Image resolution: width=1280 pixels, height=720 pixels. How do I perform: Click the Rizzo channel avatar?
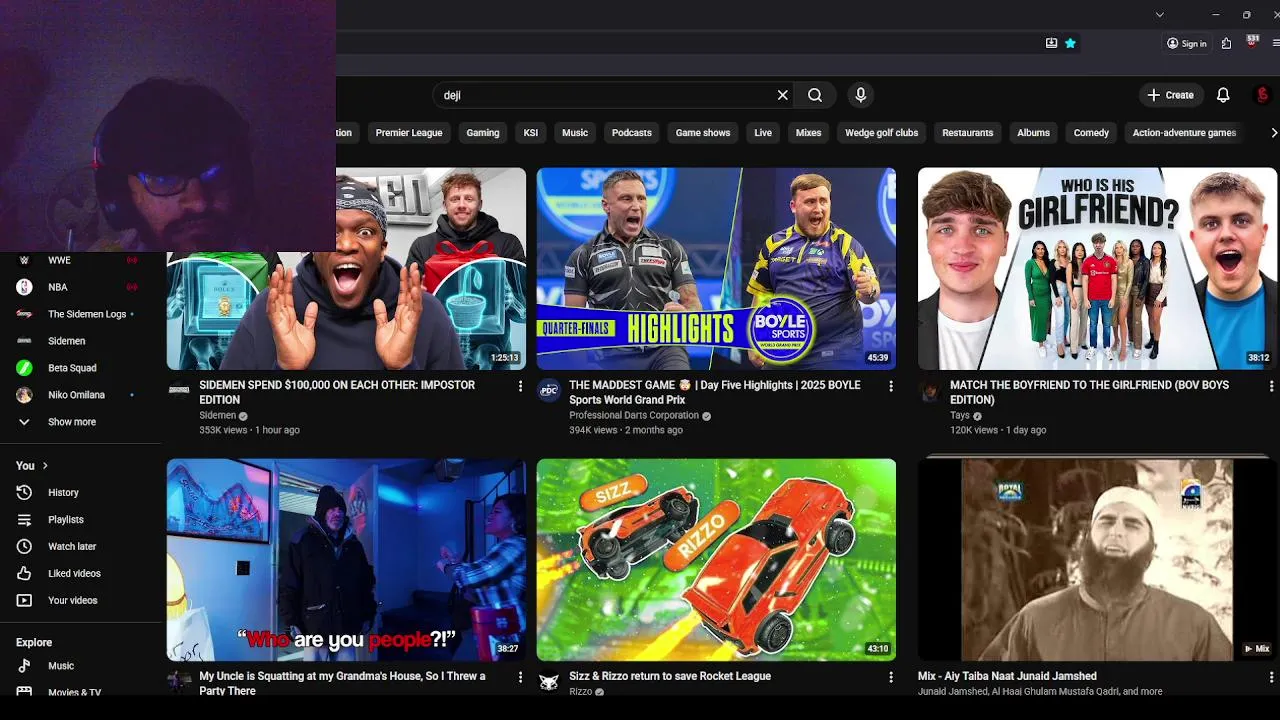[549, 681]
